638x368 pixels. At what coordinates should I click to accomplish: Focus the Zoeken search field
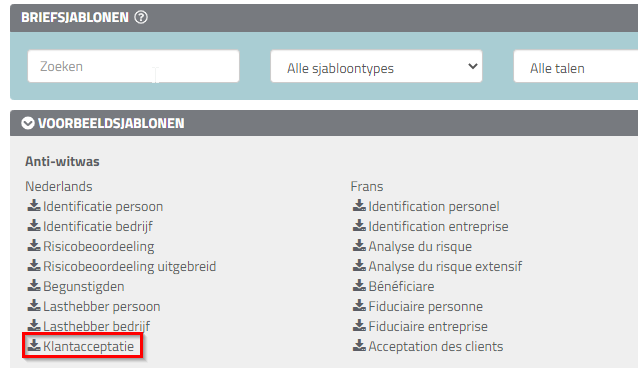tap(133, 66)
